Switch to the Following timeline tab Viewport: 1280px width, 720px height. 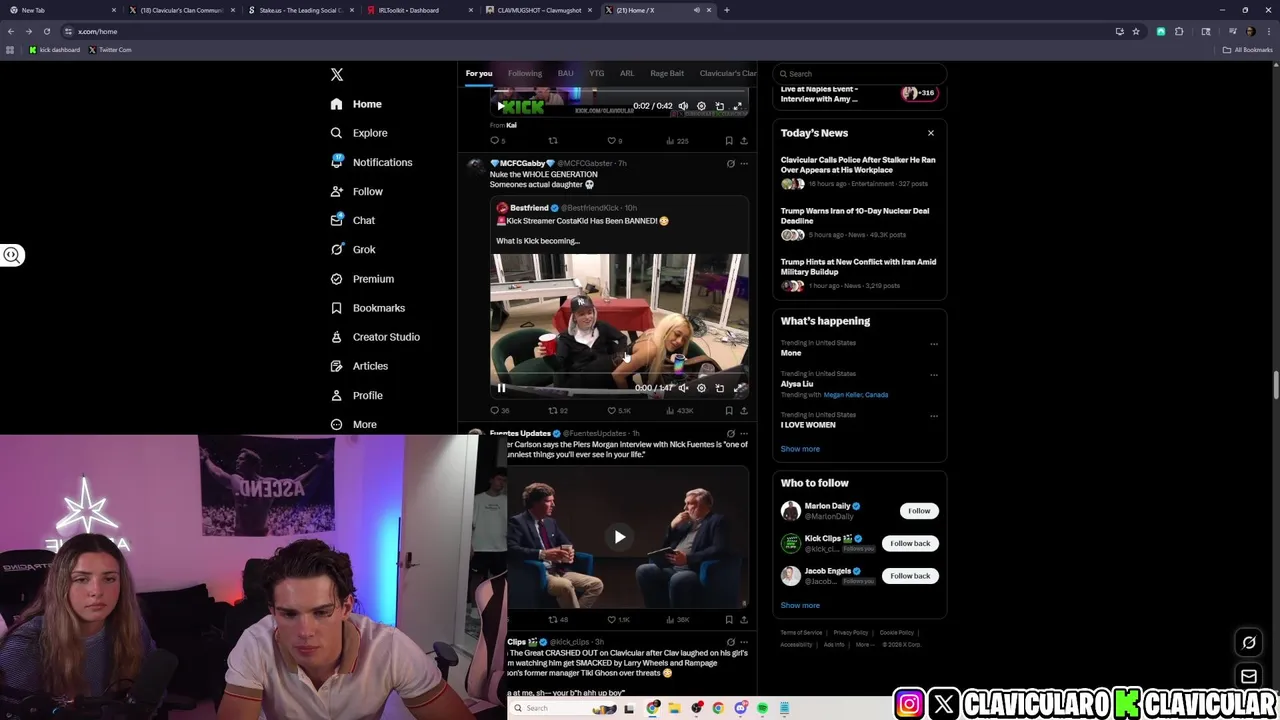coord(524,73)
